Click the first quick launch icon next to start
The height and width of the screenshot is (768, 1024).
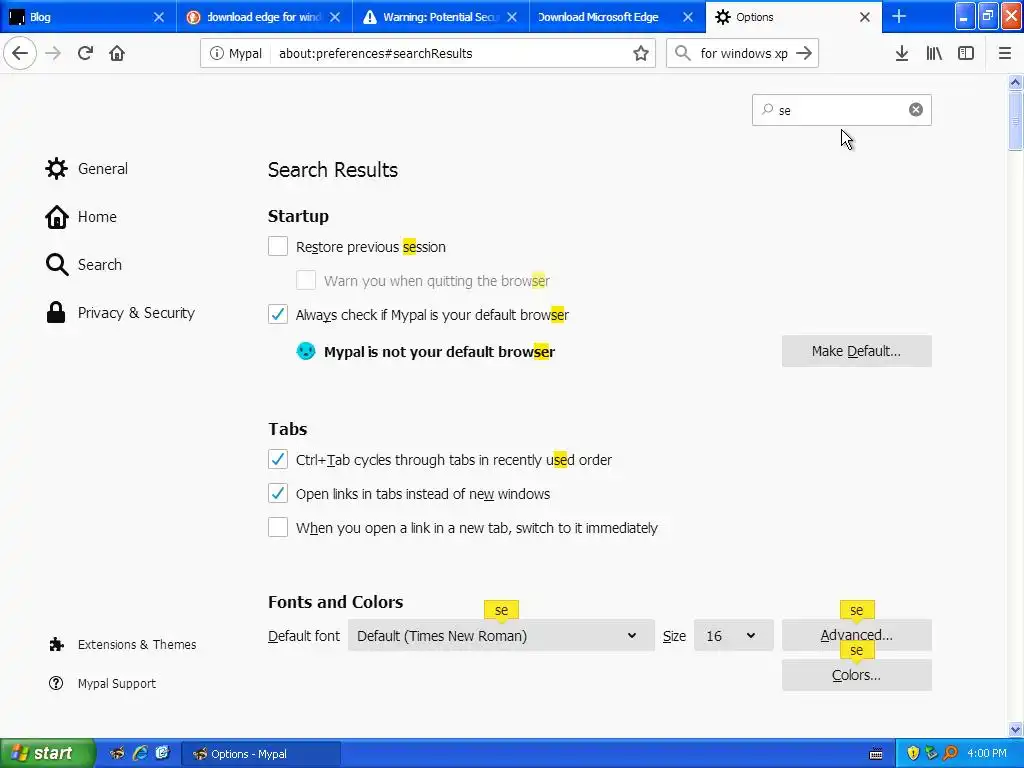click(117, 753)
